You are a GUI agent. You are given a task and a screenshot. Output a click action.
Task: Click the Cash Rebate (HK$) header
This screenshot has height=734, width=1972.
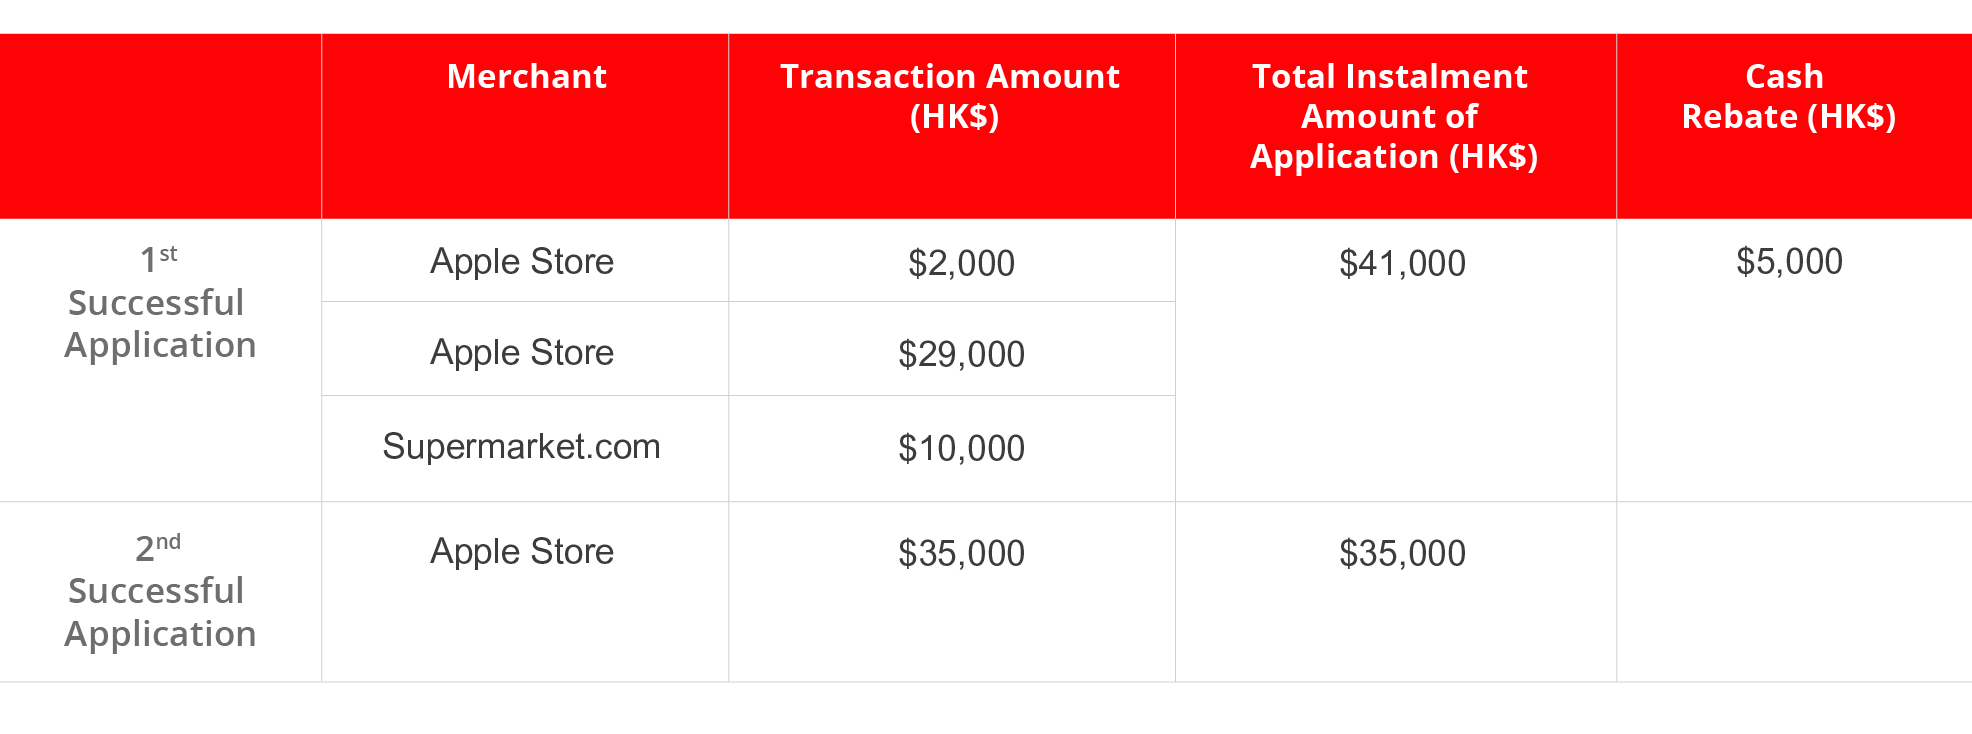(1788, 96)
